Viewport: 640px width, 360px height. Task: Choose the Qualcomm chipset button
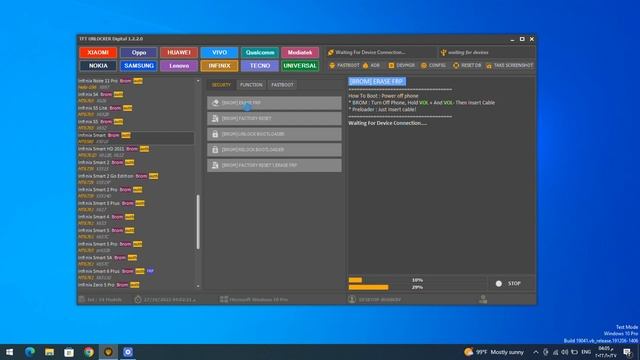pyautogui.click(x=260, y=53)
